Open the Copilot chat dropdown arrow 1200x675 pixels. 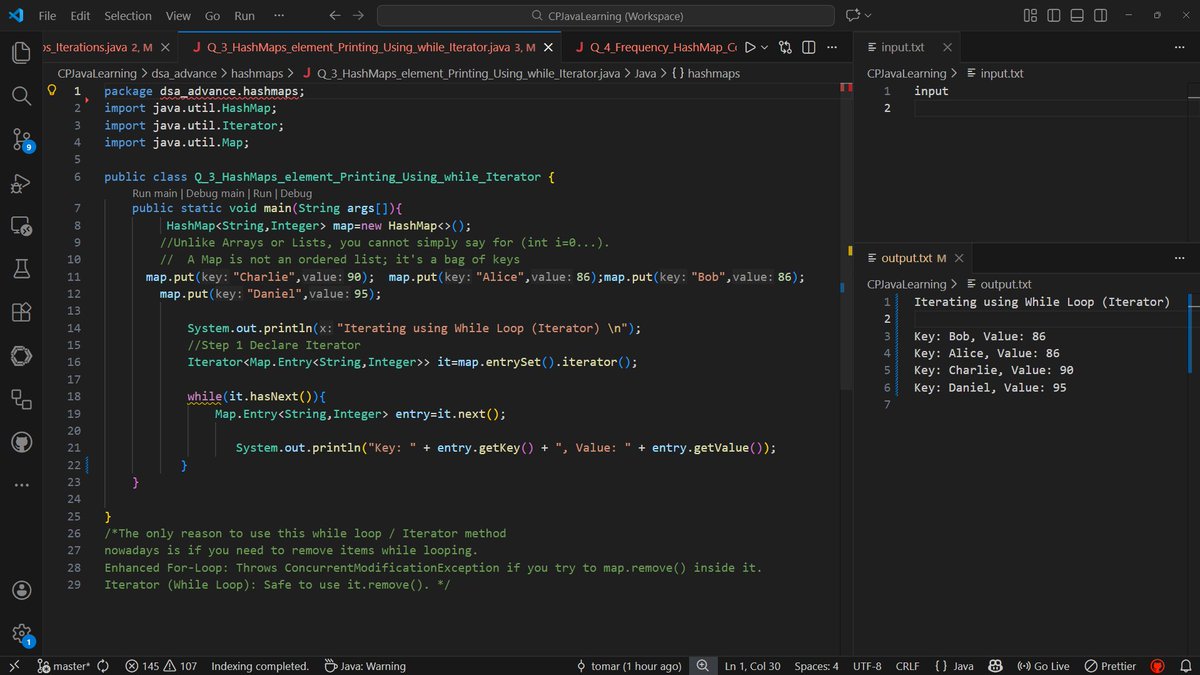point(868,16)
